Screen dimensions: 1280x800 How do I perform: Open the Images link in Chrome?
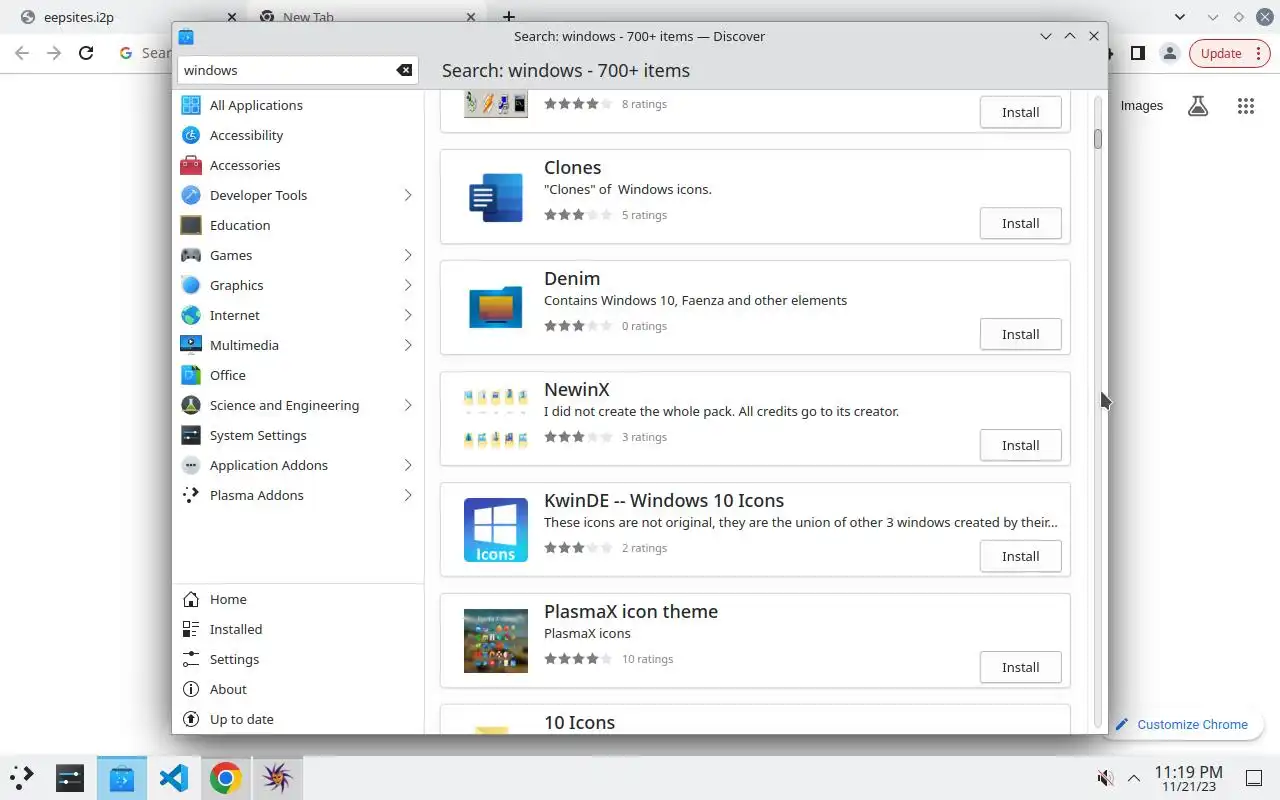tap(1141, 105)
